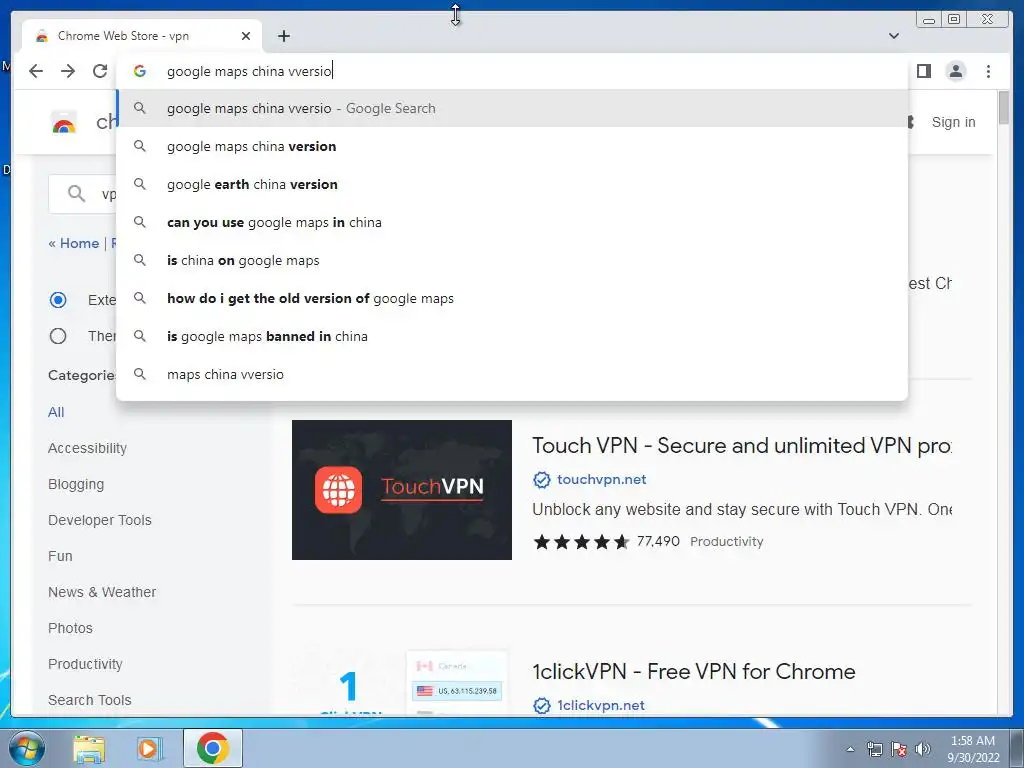
Task: Toggle the Chrome side panel icon
Action: coord(923,71)
